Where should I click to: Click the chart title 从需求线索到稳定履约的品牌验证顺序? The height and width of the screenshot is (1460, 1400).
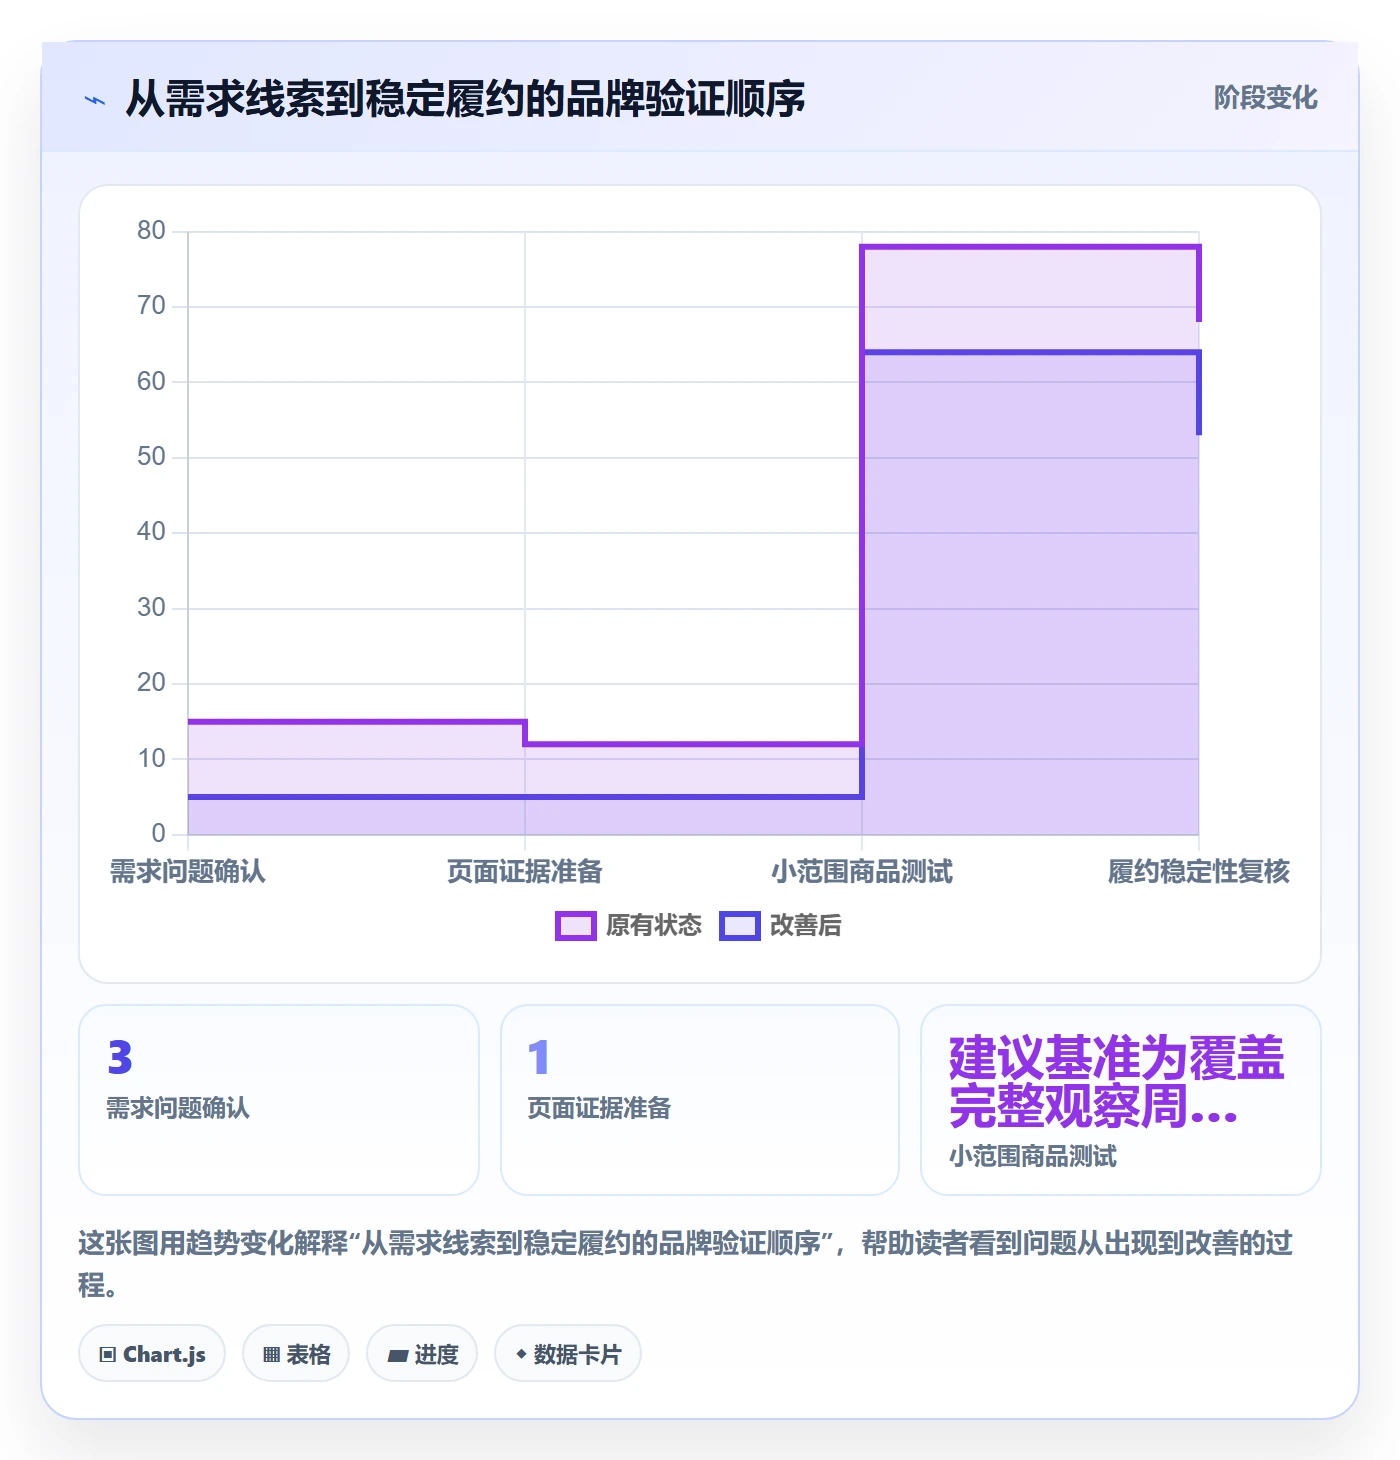[x=466, y=99]
